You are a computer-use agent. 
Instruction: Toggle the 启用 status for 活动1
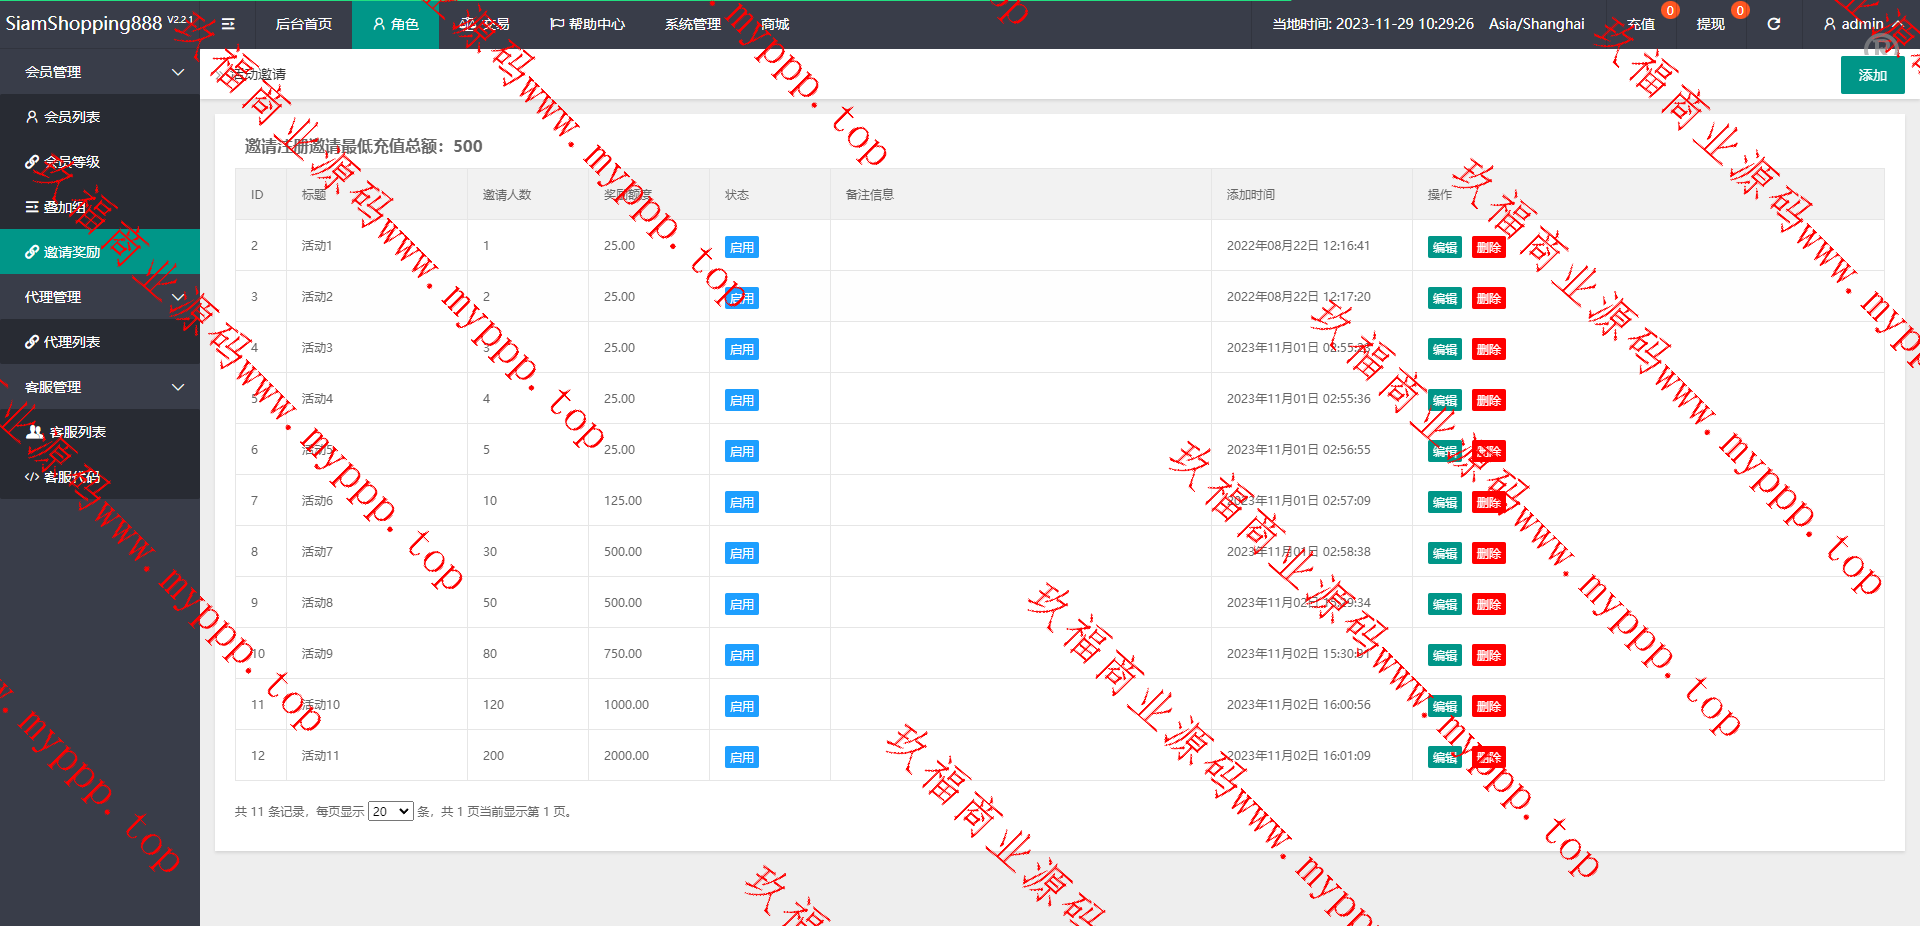click(741, 247)
